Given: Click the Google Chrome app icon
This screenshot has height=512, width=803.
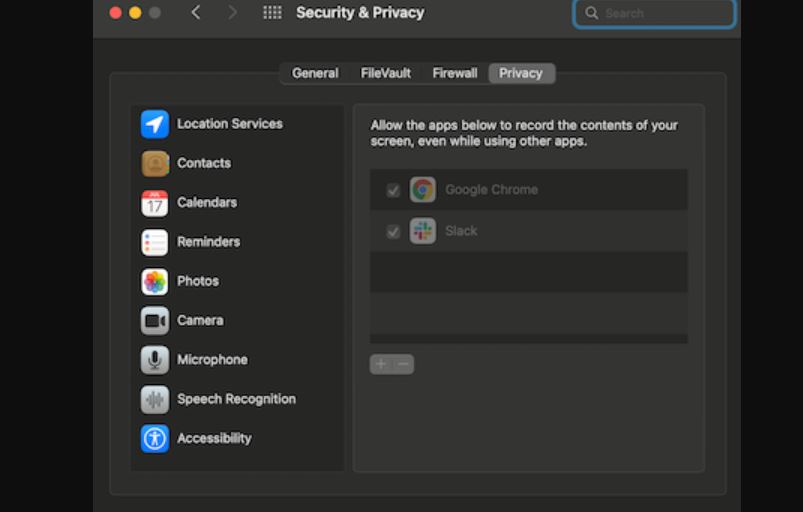Looking at the screenshot, I should click(x=422, y=190).
